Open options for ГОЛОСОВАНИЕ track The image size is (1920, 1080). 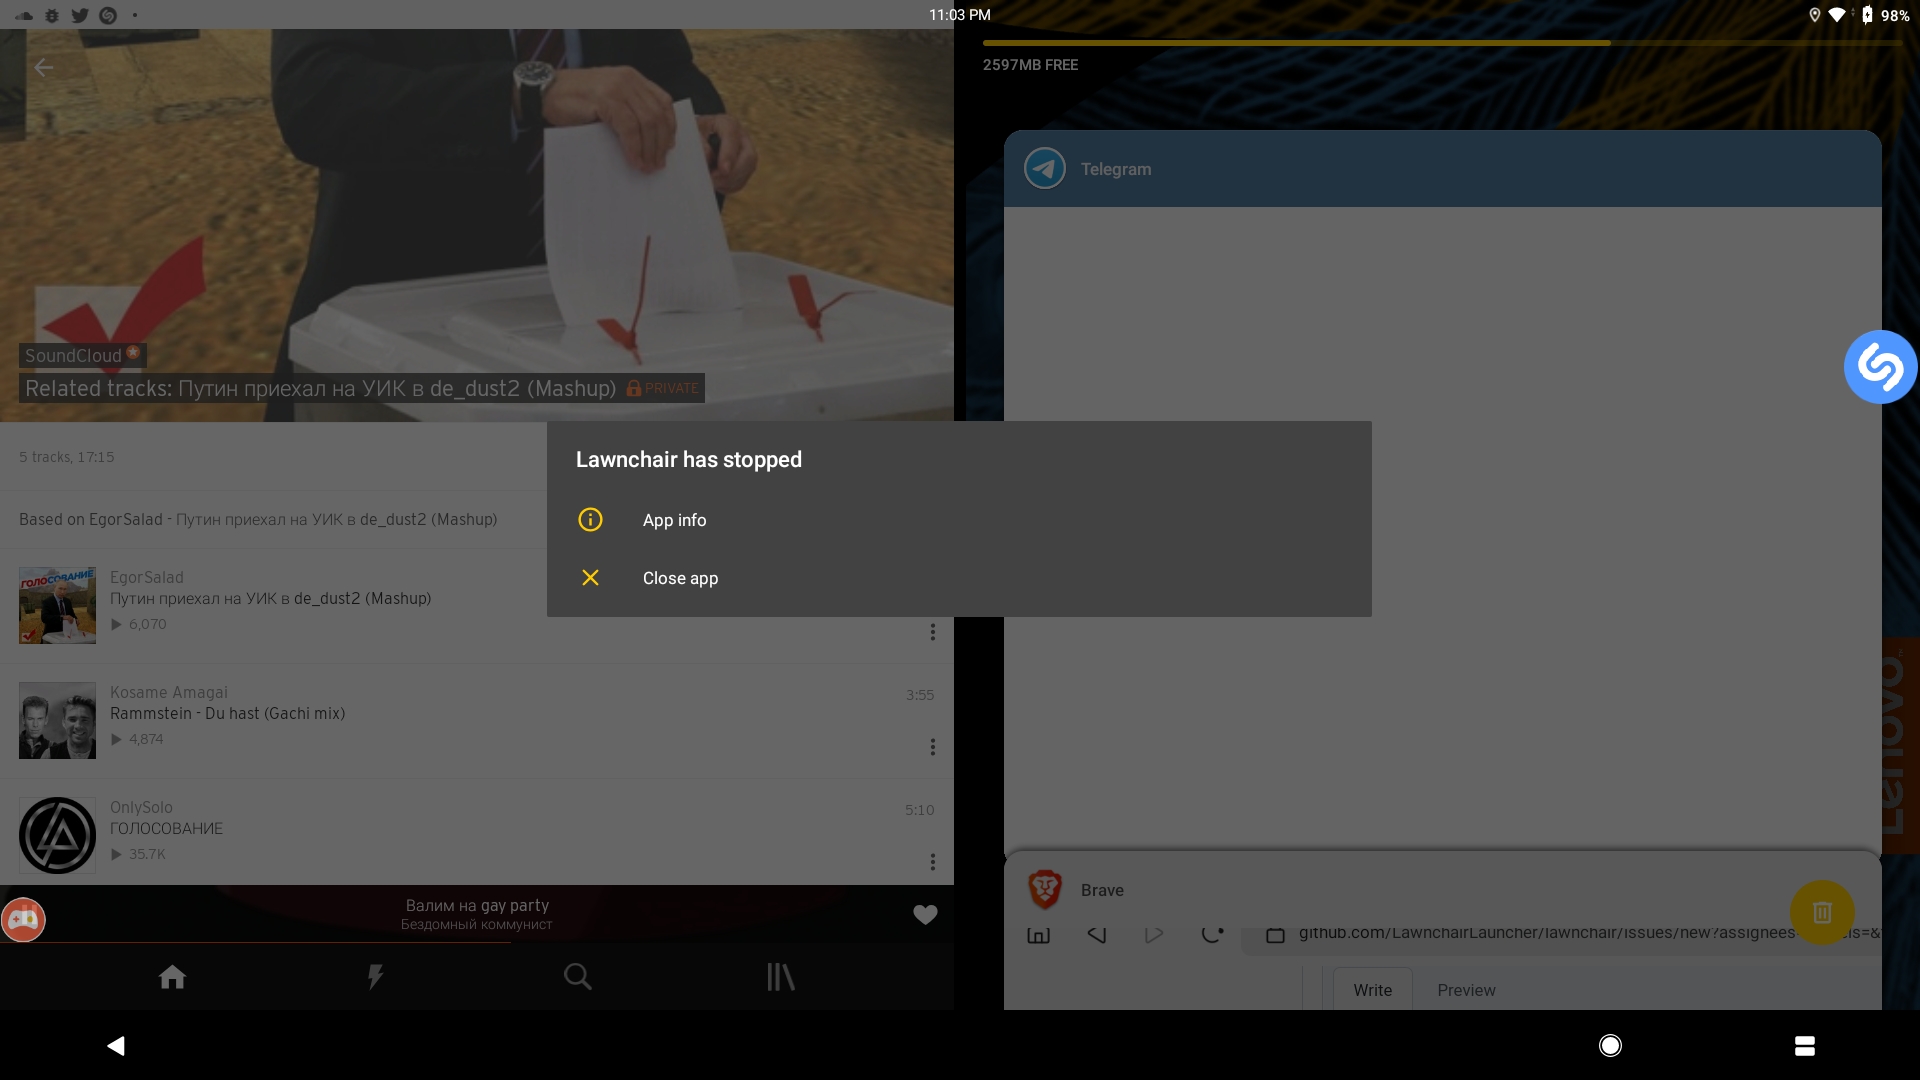[933, 862]
